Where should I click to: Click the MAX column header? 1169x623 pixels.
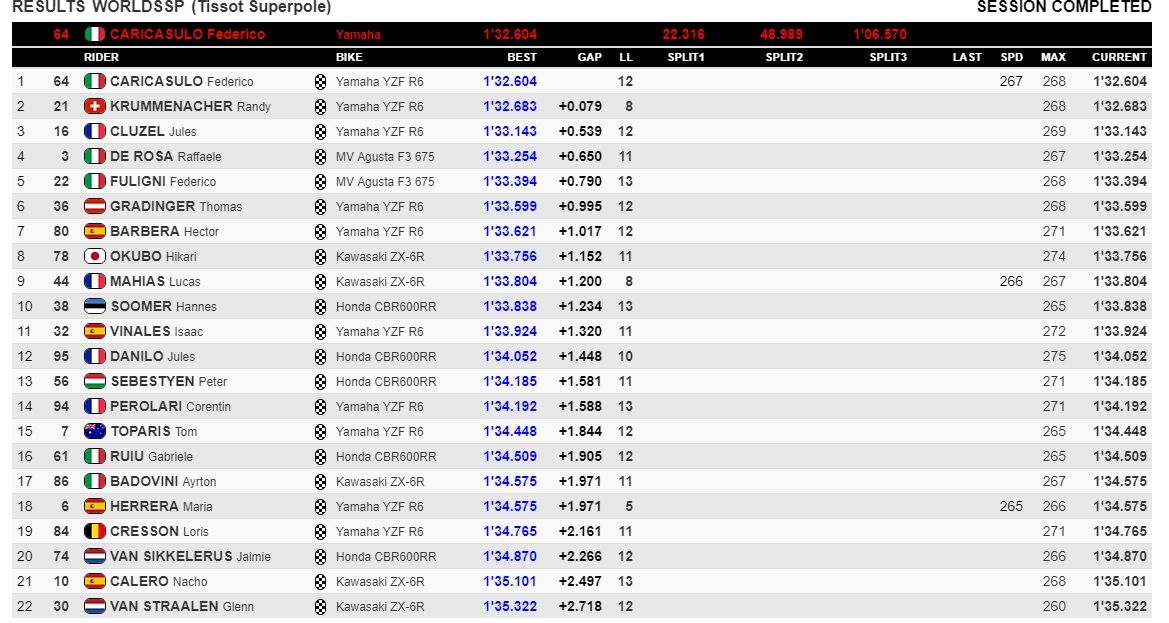[1053, 57]
